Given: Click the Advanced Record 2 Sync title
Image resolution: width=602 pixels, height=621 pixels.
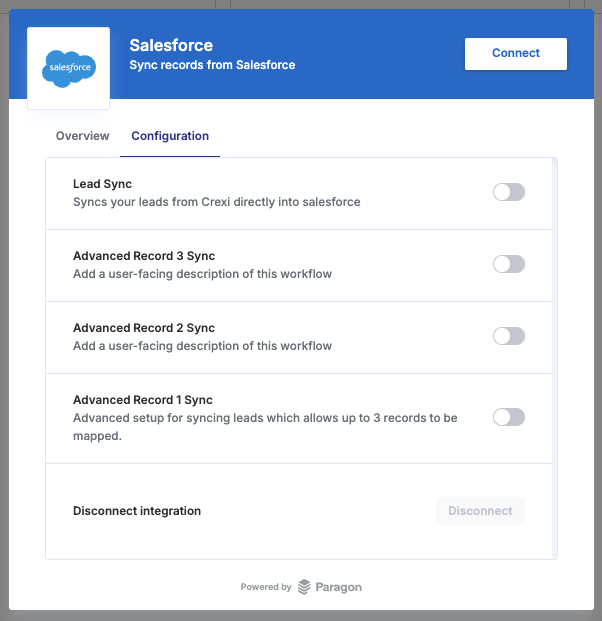Looking at the screenshot, I should pos(143,328).
